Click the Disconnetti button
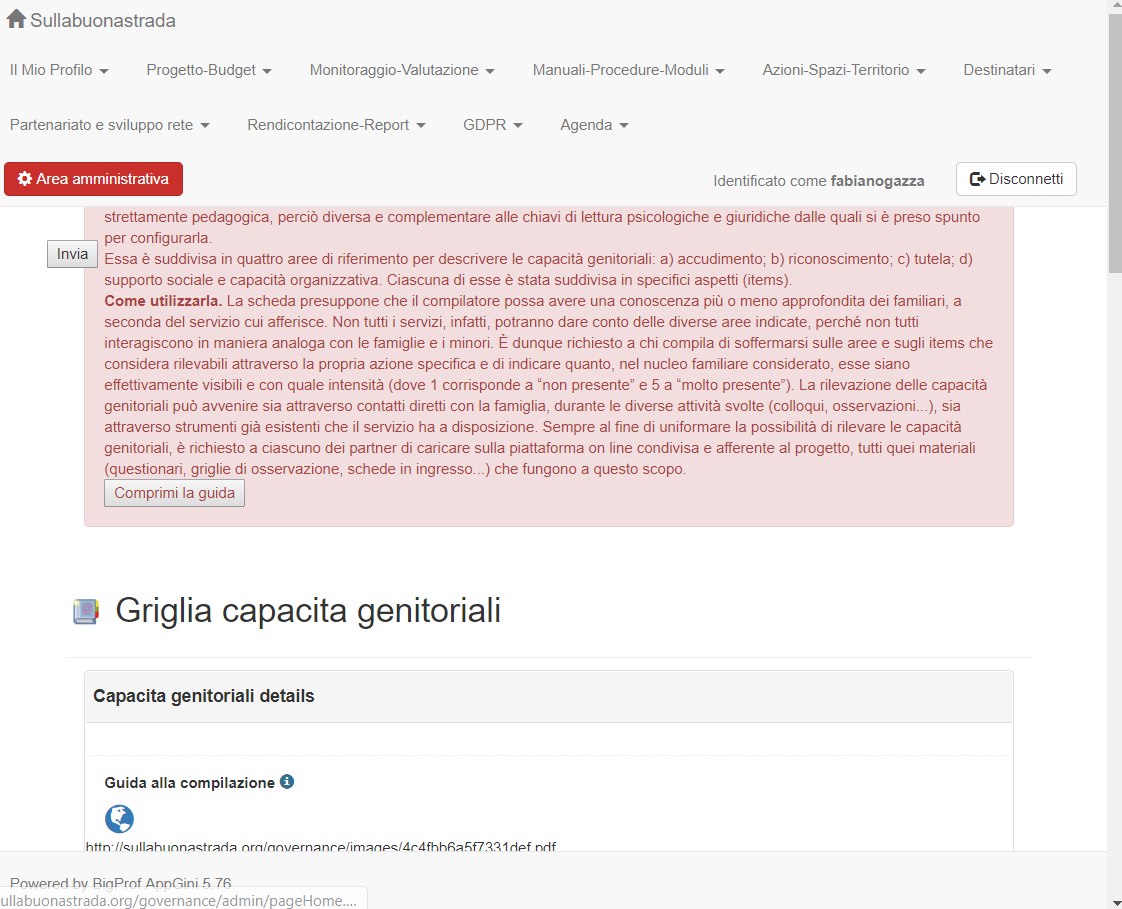The image size is (1122, 909). tap(1016, 179)
